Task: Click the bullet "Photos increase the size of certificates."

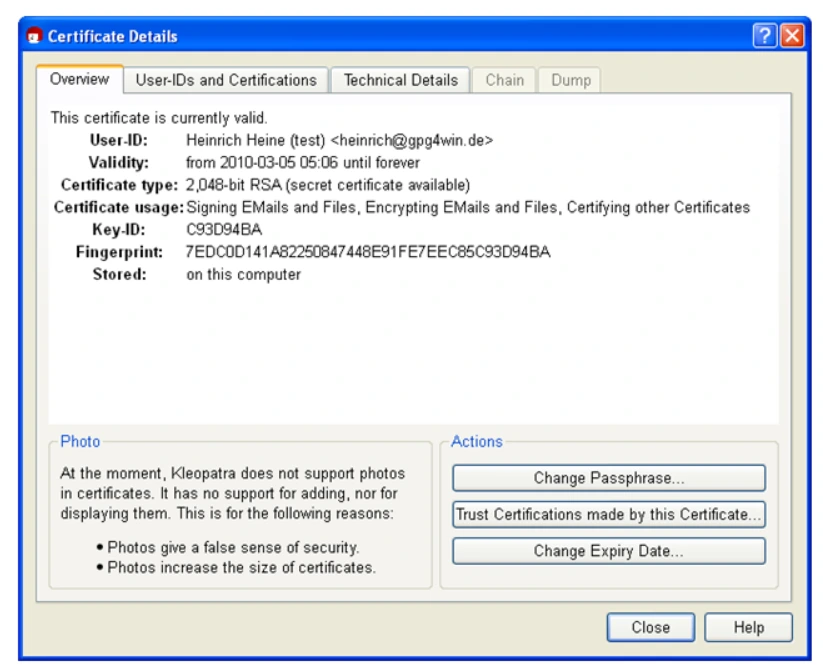Action: (241, 567)
